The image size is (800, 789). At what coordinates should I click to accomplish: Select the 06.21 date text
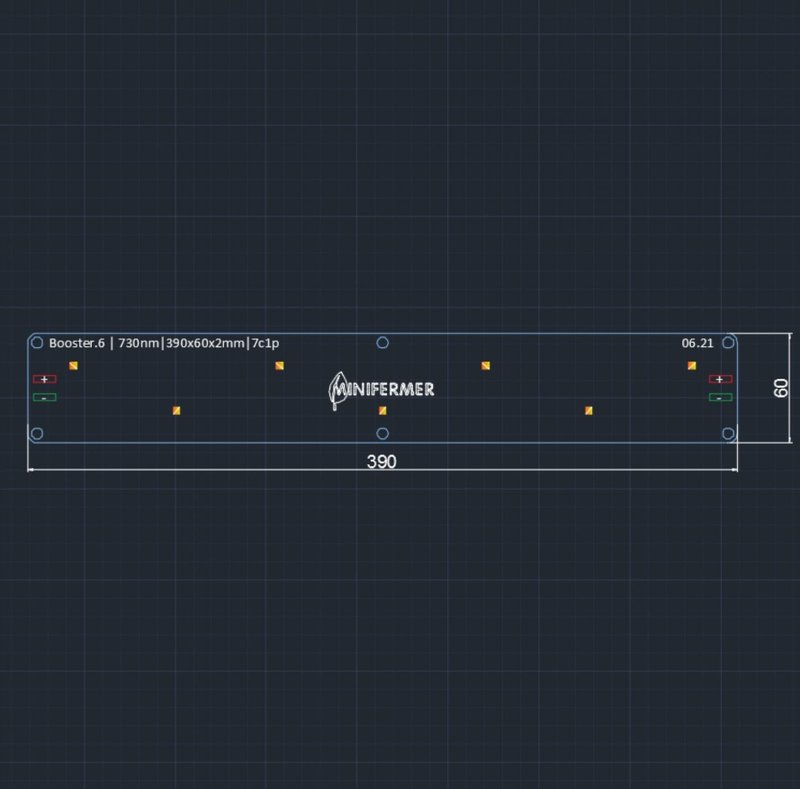(697, 343)
